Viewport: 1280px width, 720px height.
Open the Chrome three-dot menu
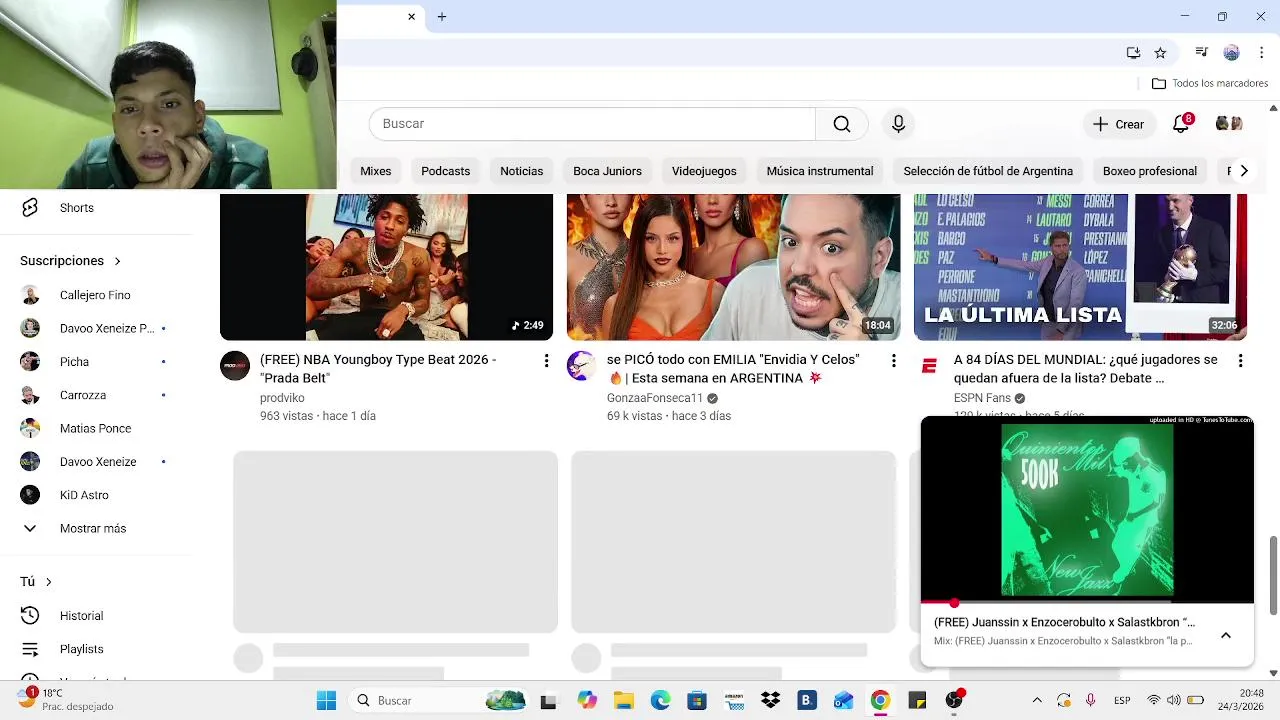1261,52
